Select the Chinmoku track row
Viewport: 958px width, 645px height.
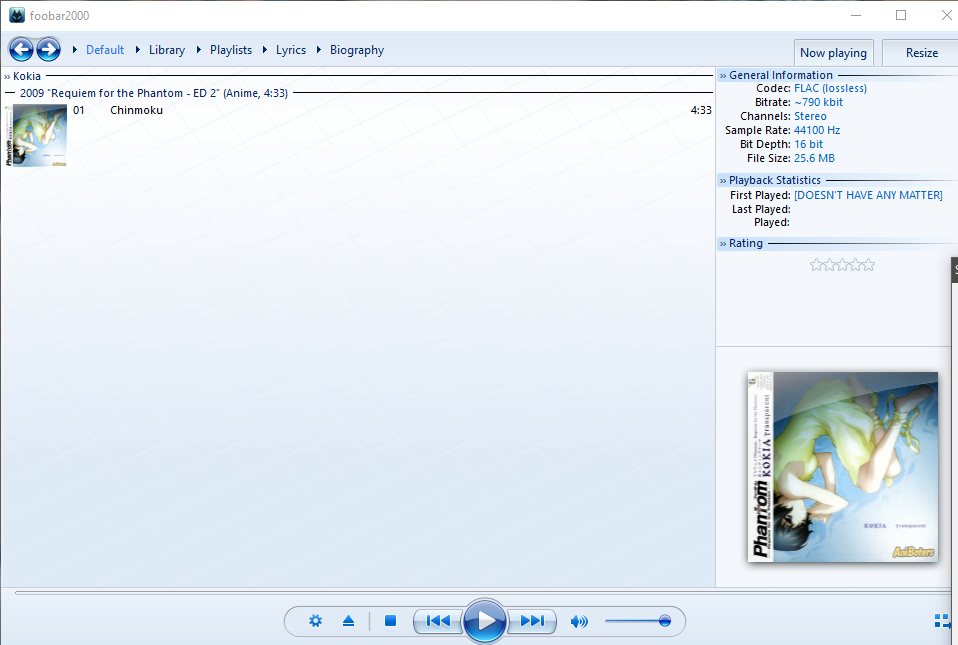click(x=391, y=111)
